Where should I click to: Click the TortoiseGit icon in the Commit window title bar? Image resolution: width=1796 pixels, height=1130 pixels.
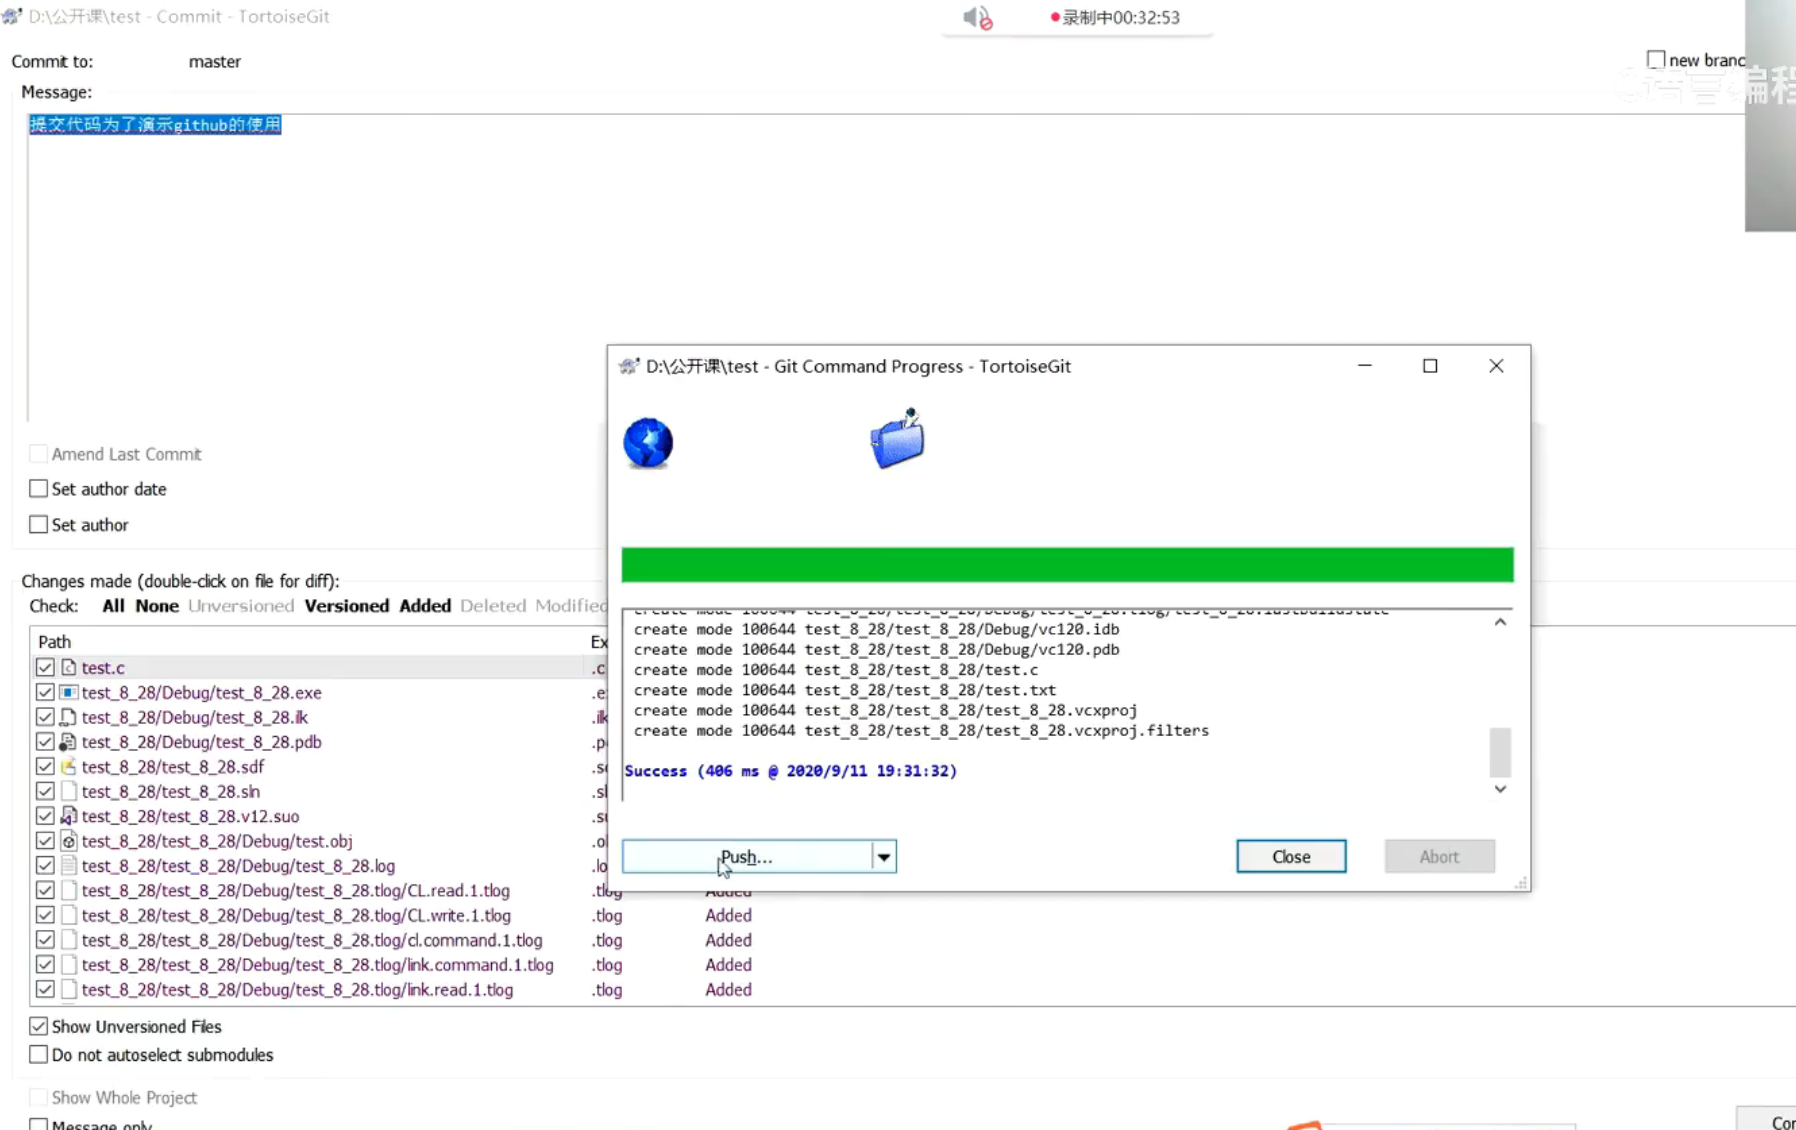[x=12, y=16]
